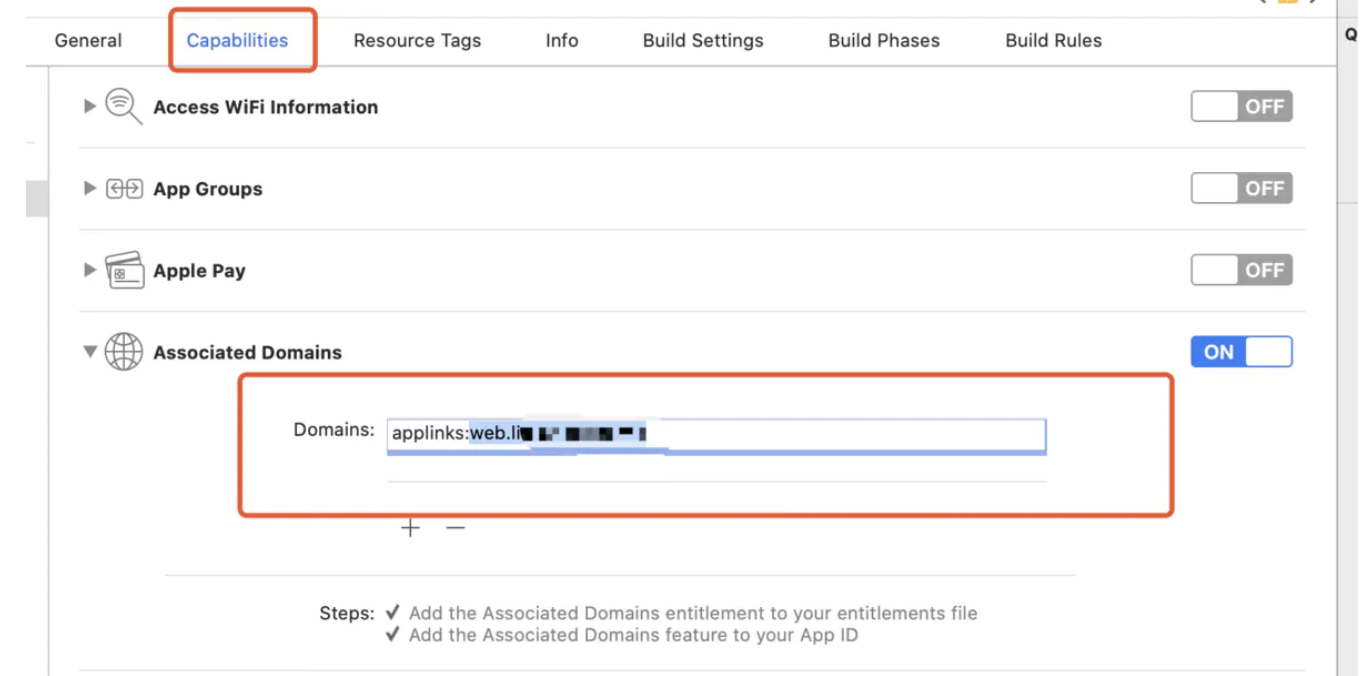Turn off Associated Domains switch

tap(1241, 352)
